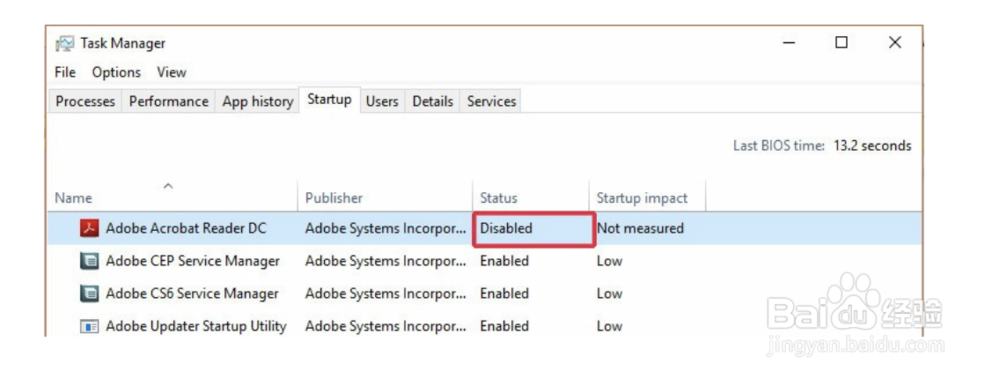Image resolution: width=1000 pixels, height=379 pixels.
Task: Open the Options menu
Action: (x=116, y=72)
